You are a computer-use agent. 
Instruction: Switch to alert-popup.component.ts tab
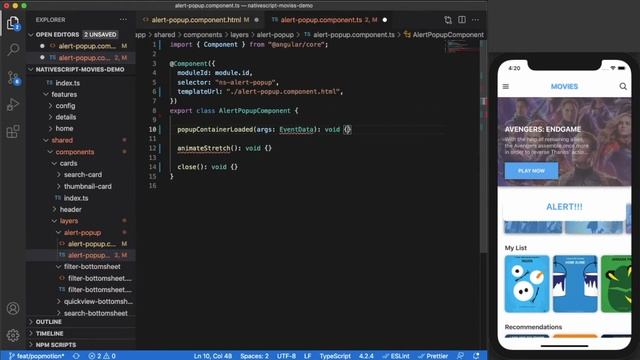(321, 20)
